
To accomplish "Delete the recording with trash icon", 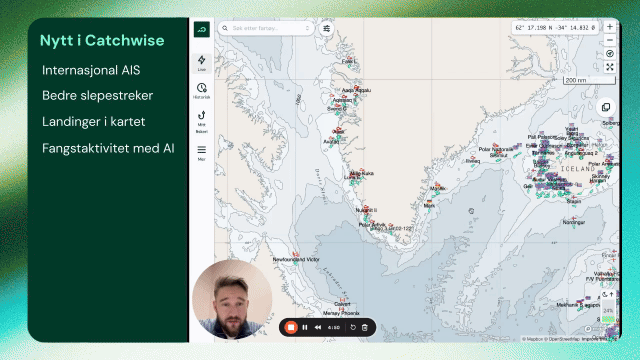I will (365, 327).
